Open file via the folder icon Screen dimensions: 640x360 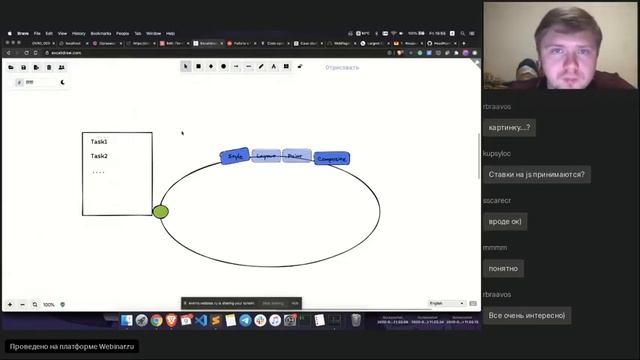[11, 67]
